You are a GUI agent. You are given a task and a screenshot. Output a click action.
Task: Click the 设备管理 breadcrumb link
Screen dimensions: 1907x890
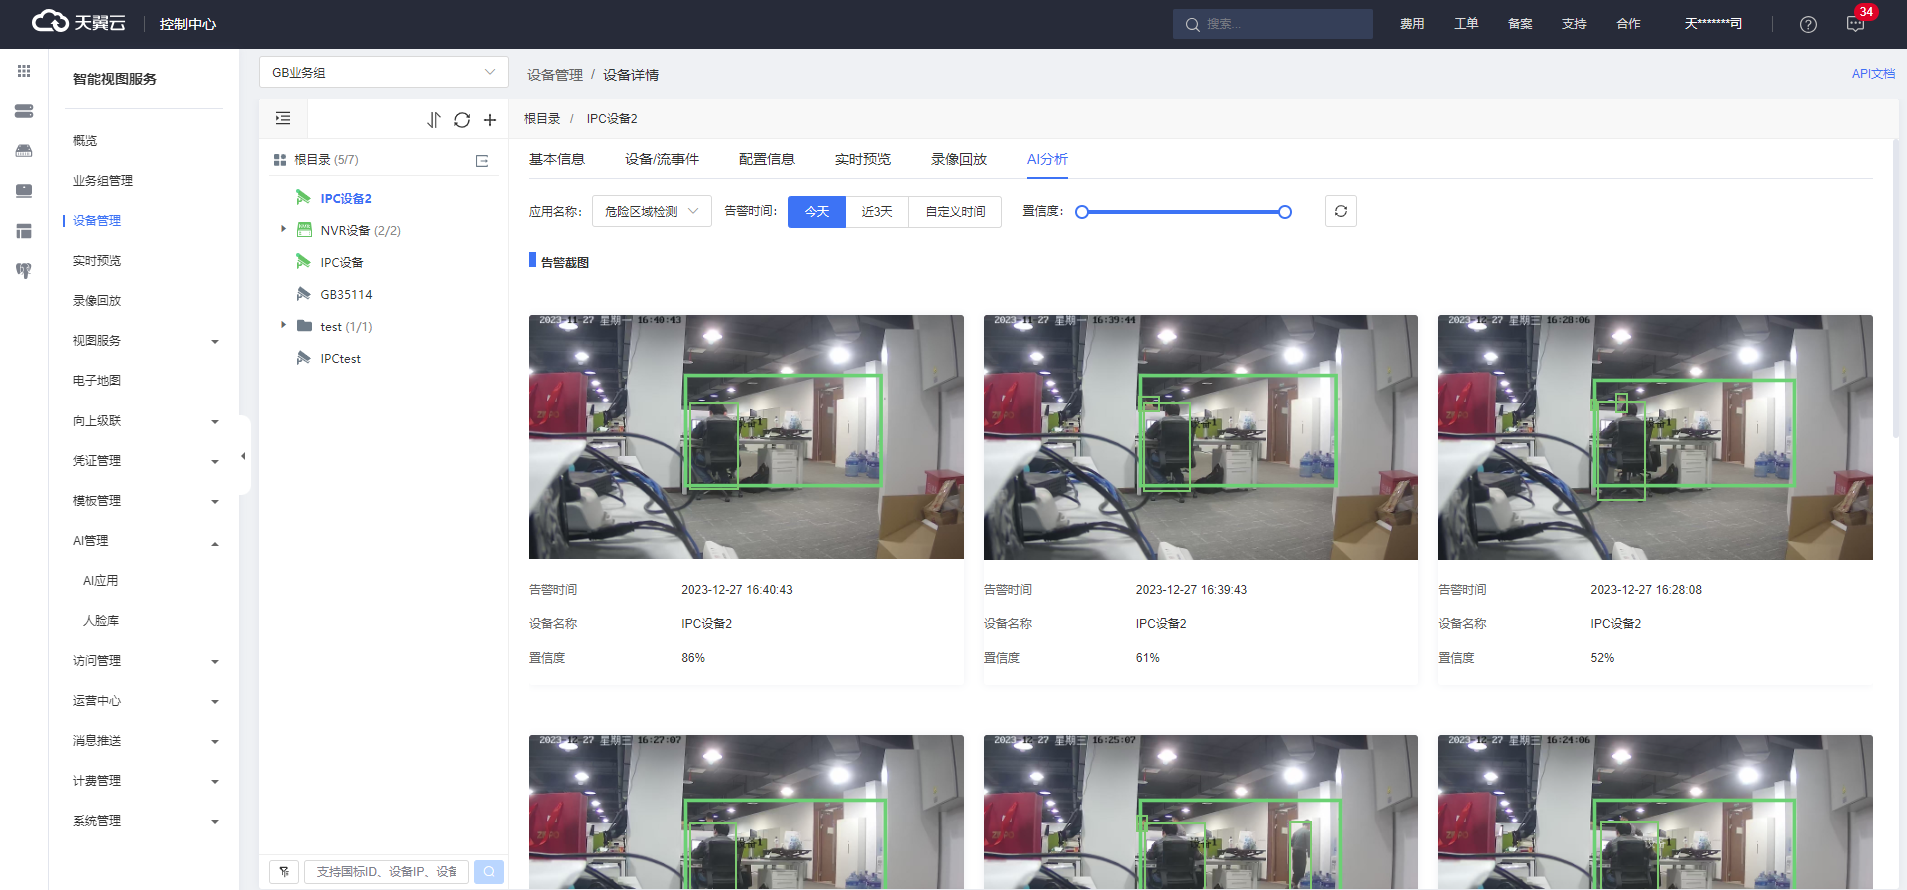555,75
